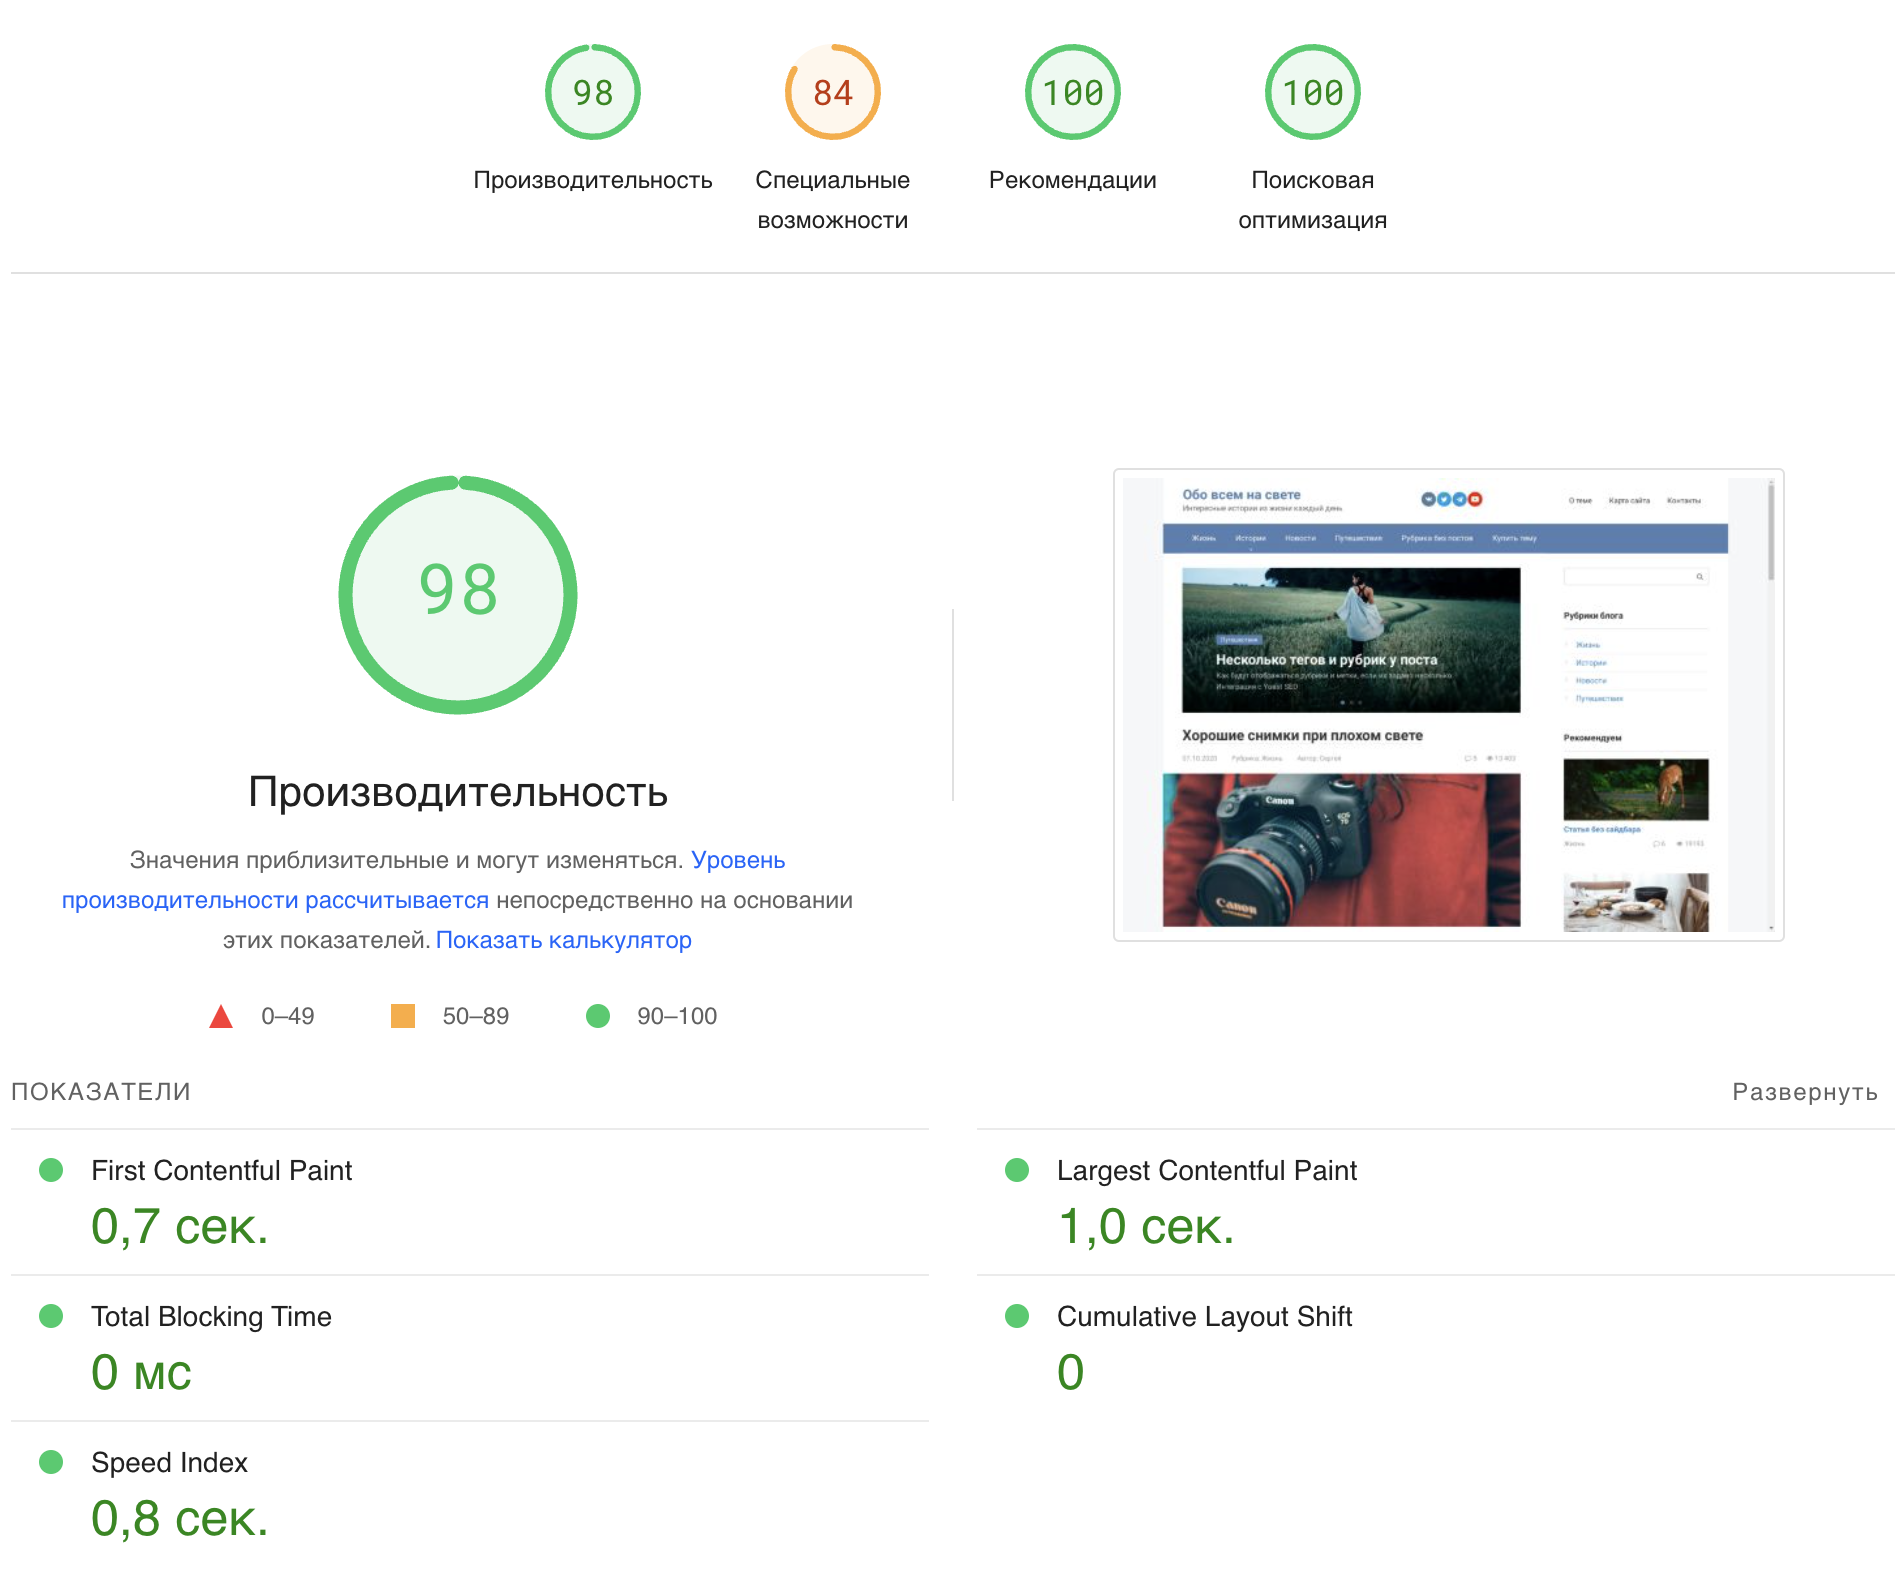Open the Производительность category label
Viewport: 1904px width, 1572px height.
coord(593,180)
